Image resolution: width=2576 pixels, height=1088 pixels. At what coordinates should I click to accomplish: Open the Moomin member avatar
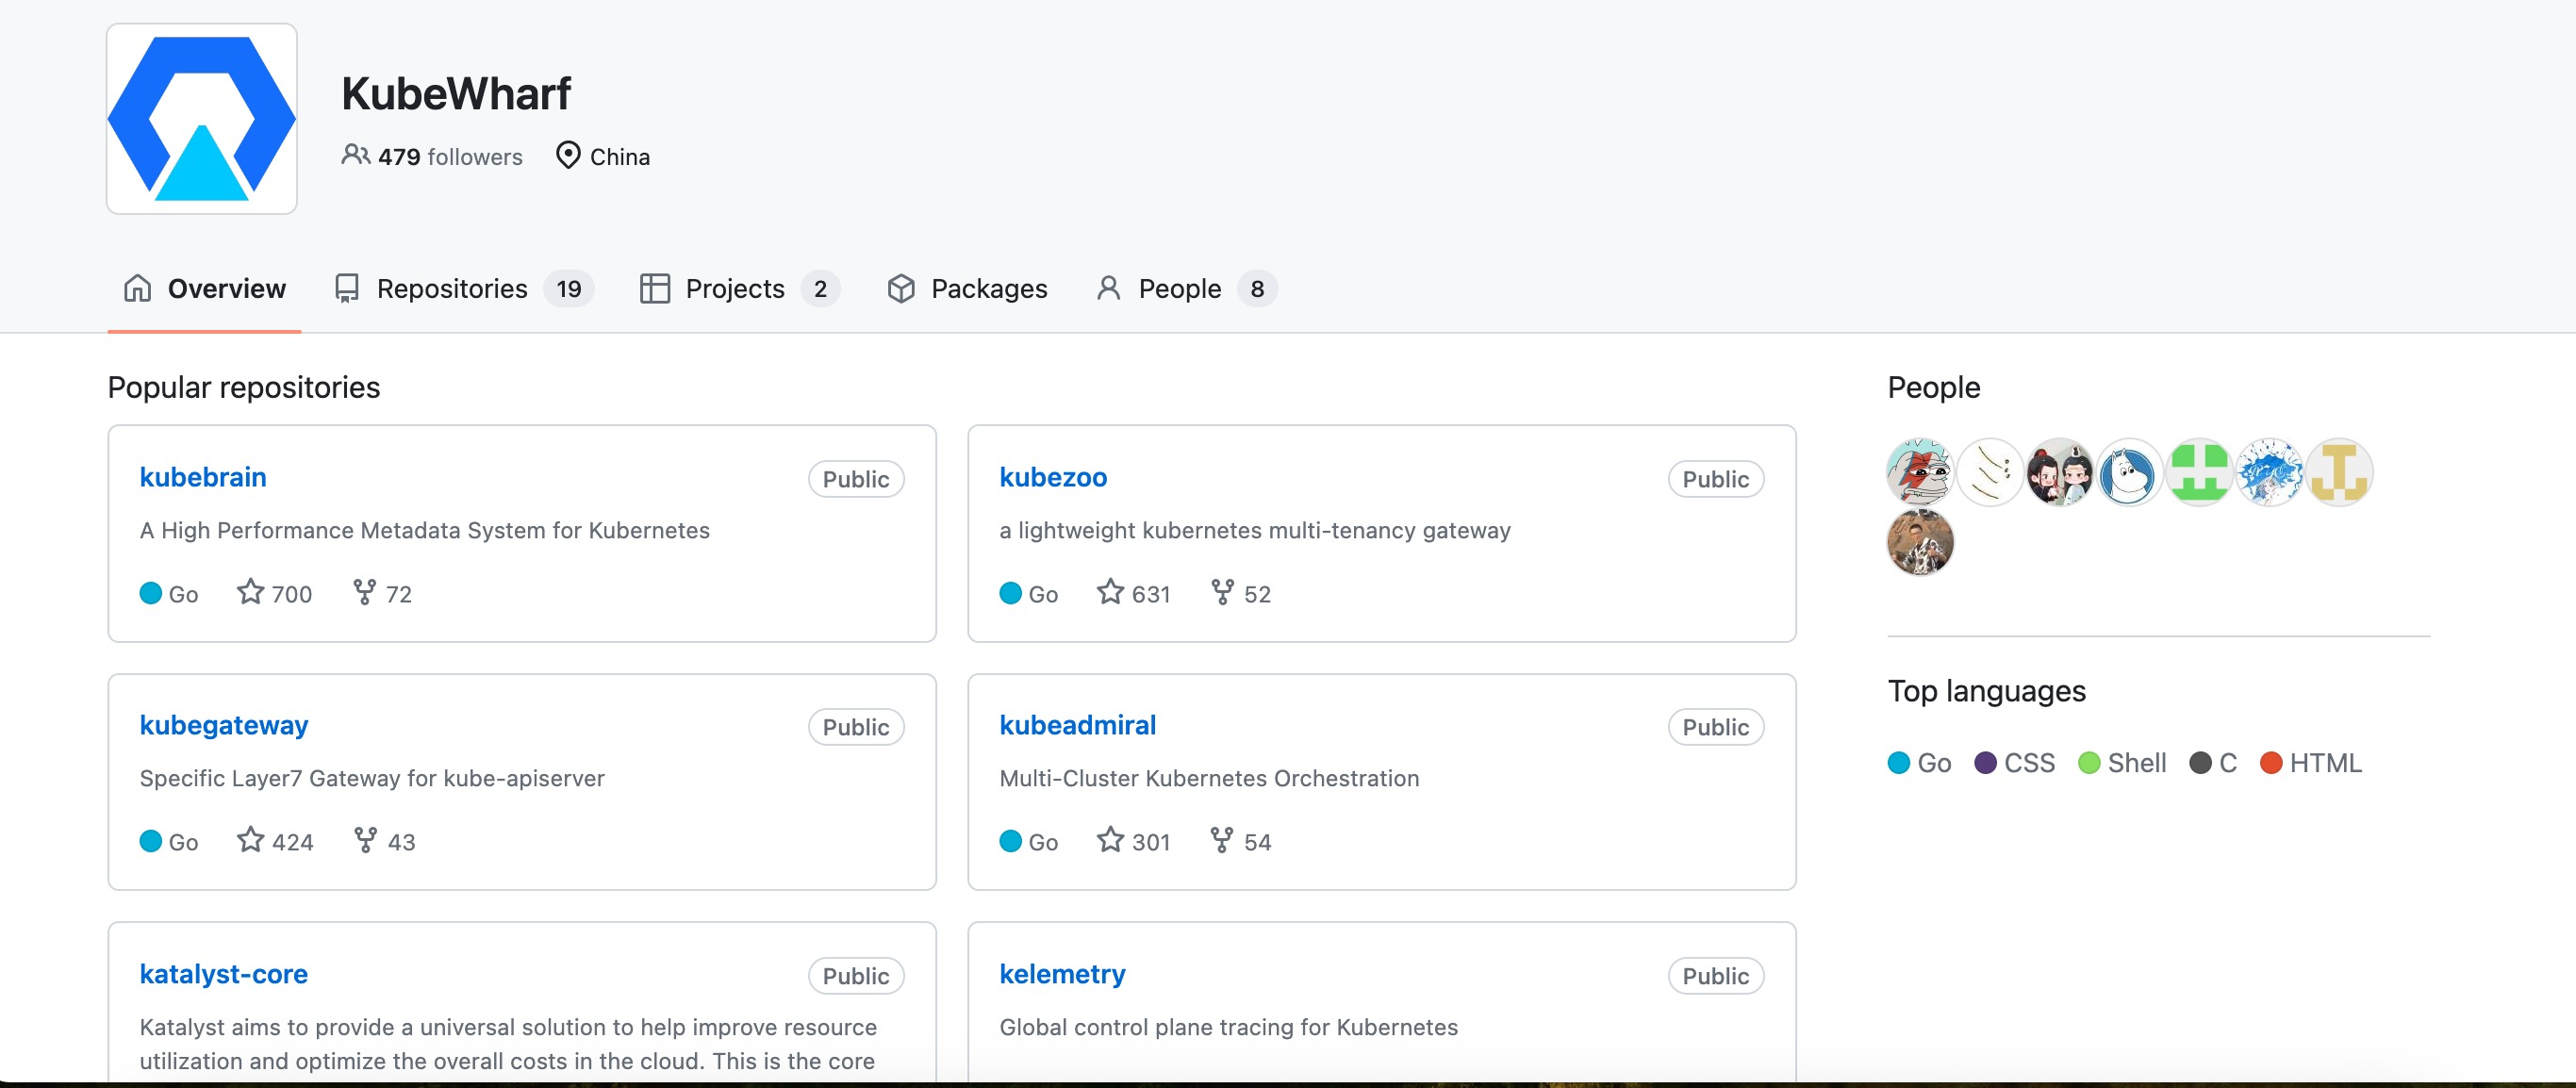tap(2129, 472)
